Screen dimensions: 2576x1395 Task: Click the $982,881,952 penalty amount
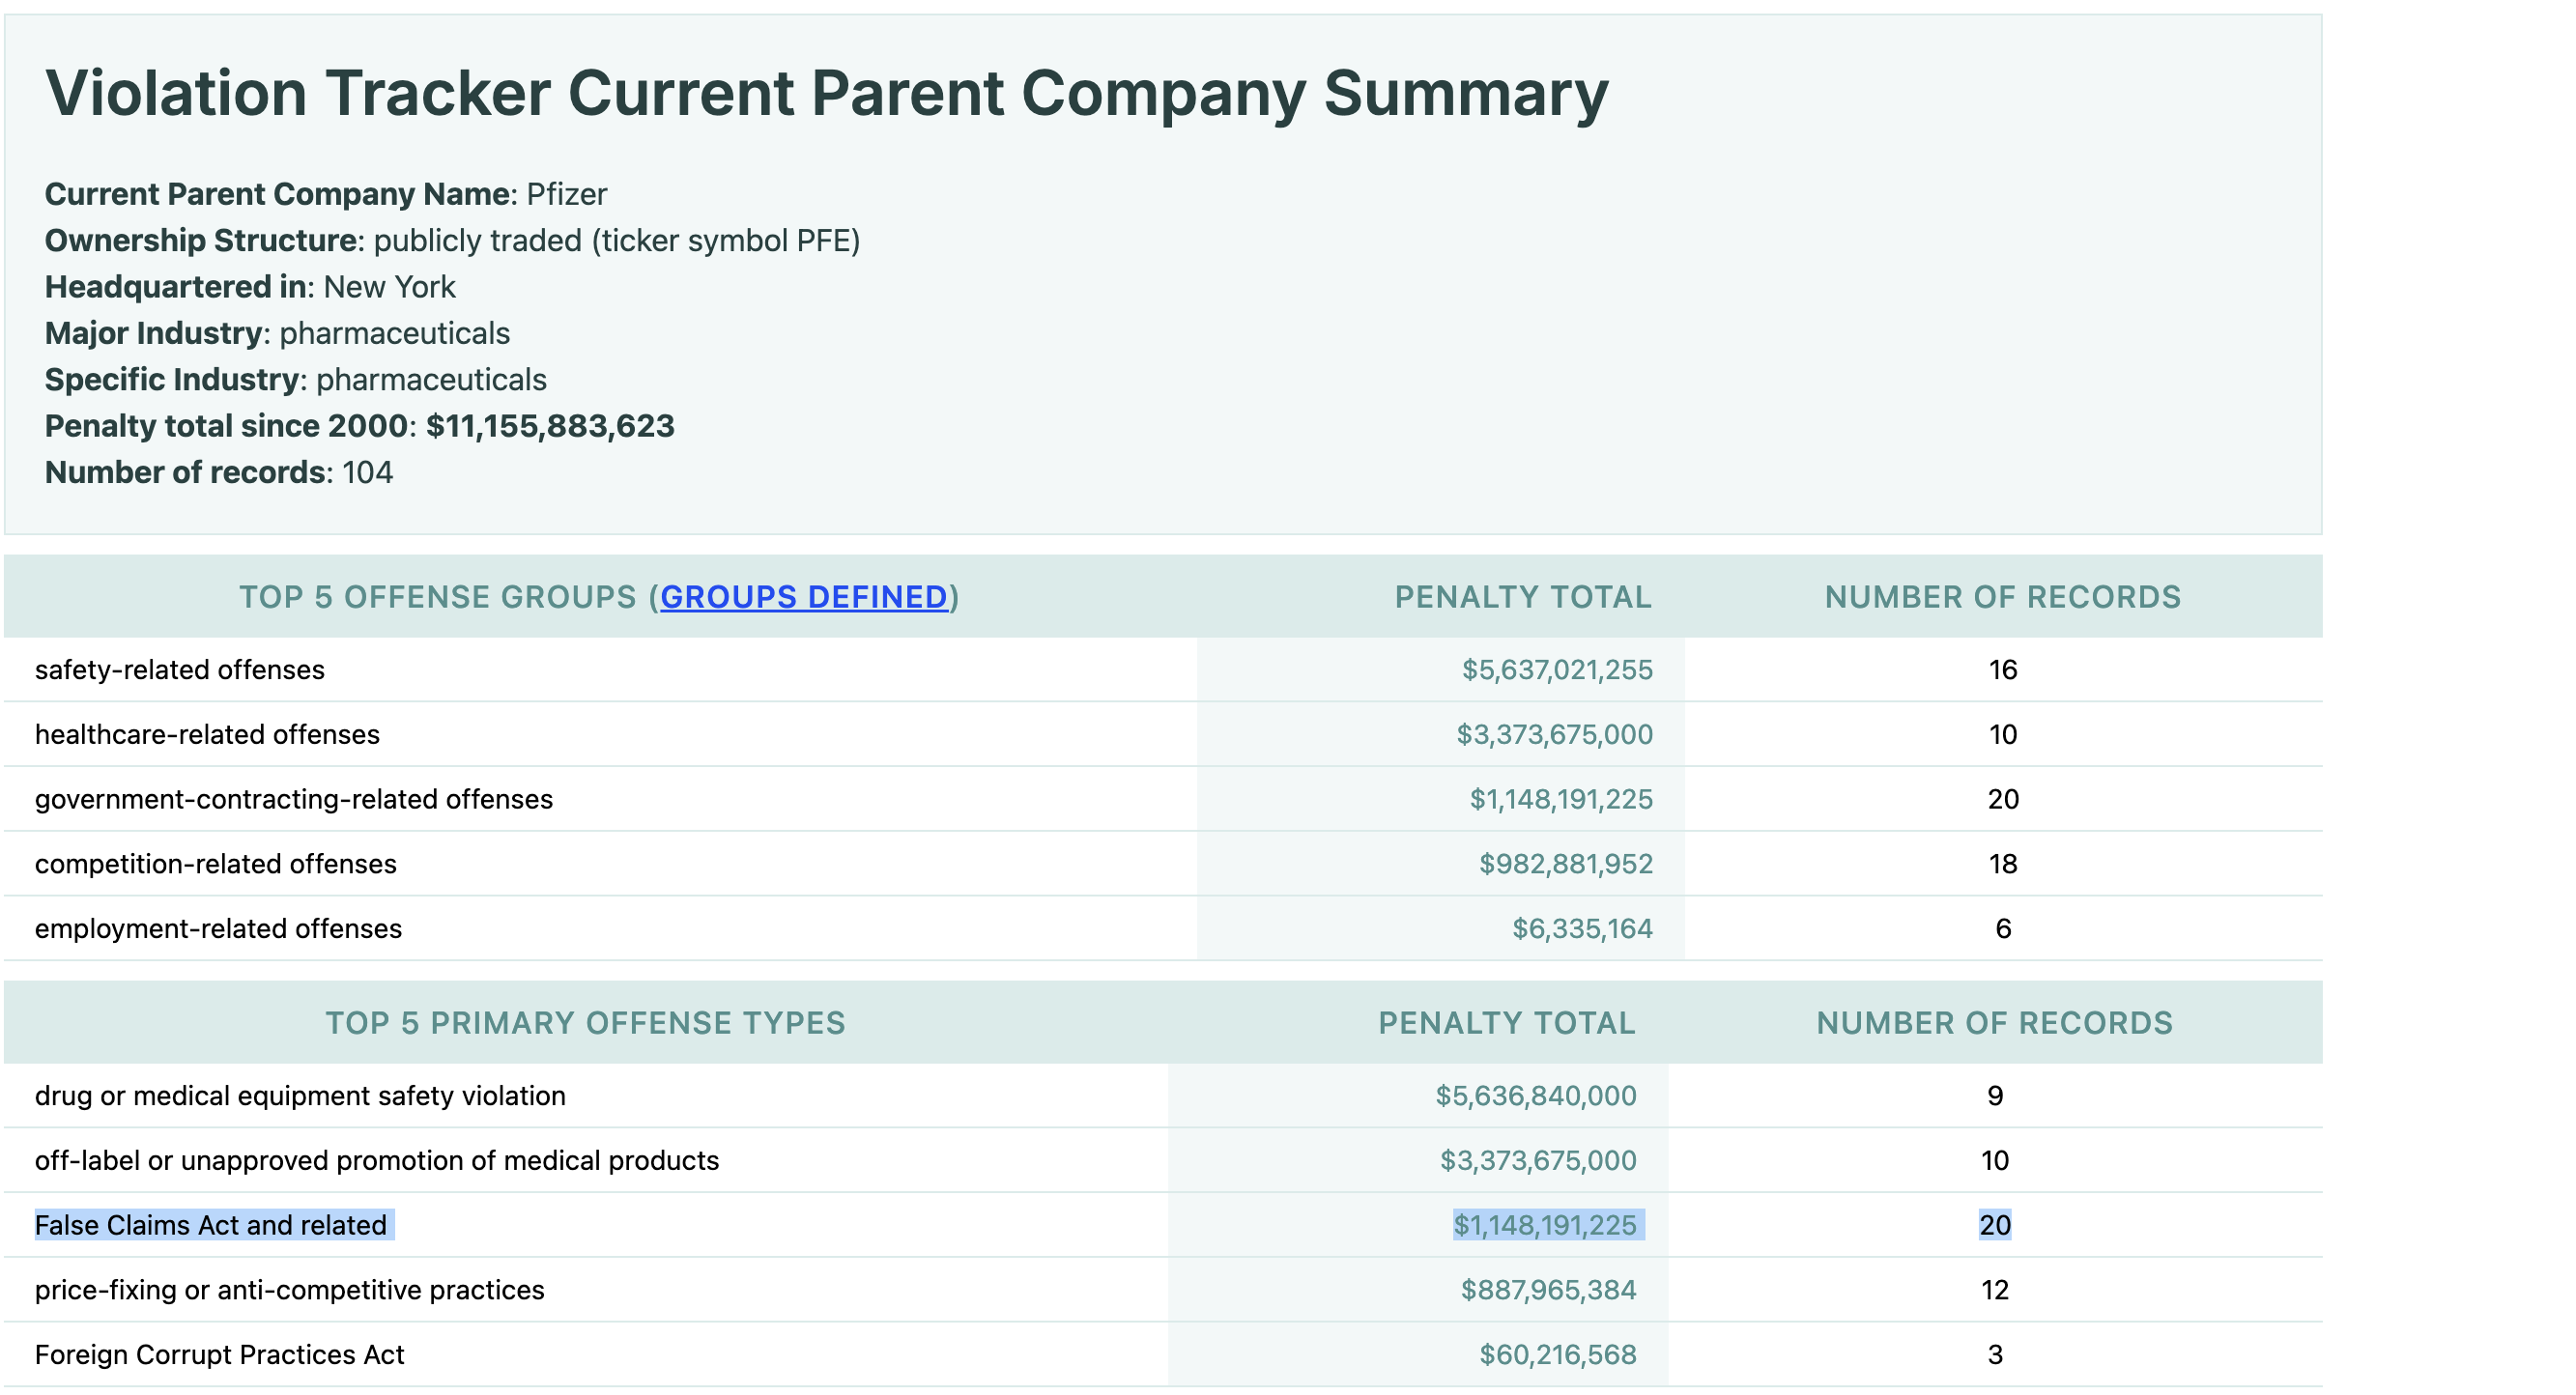click(1566, 864)
